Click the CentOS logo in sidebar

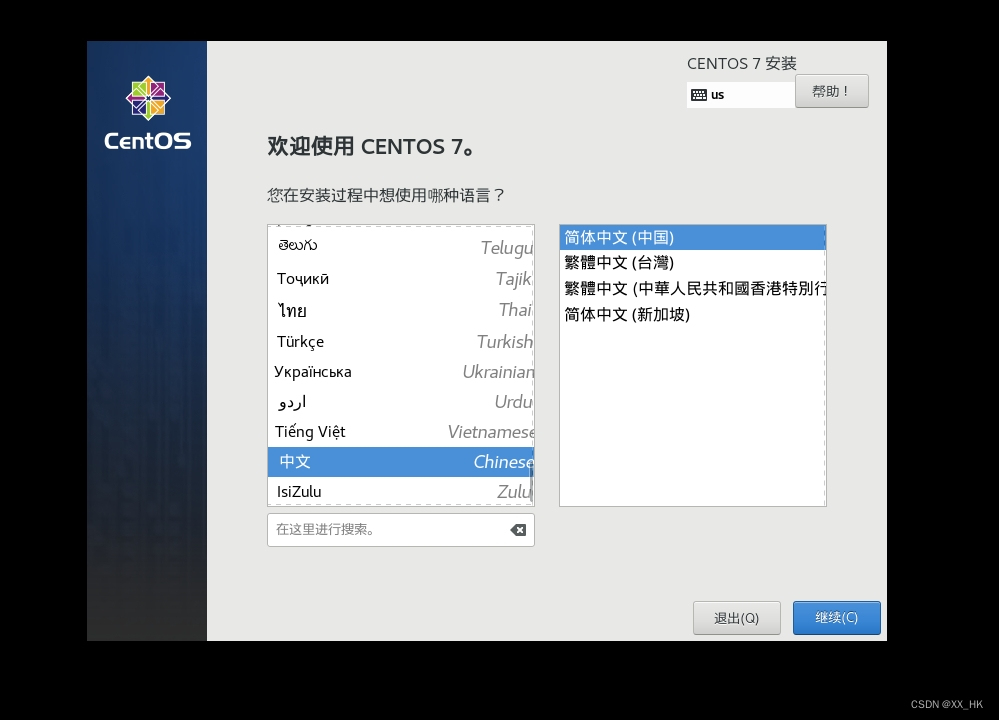[x=148, y=113]
